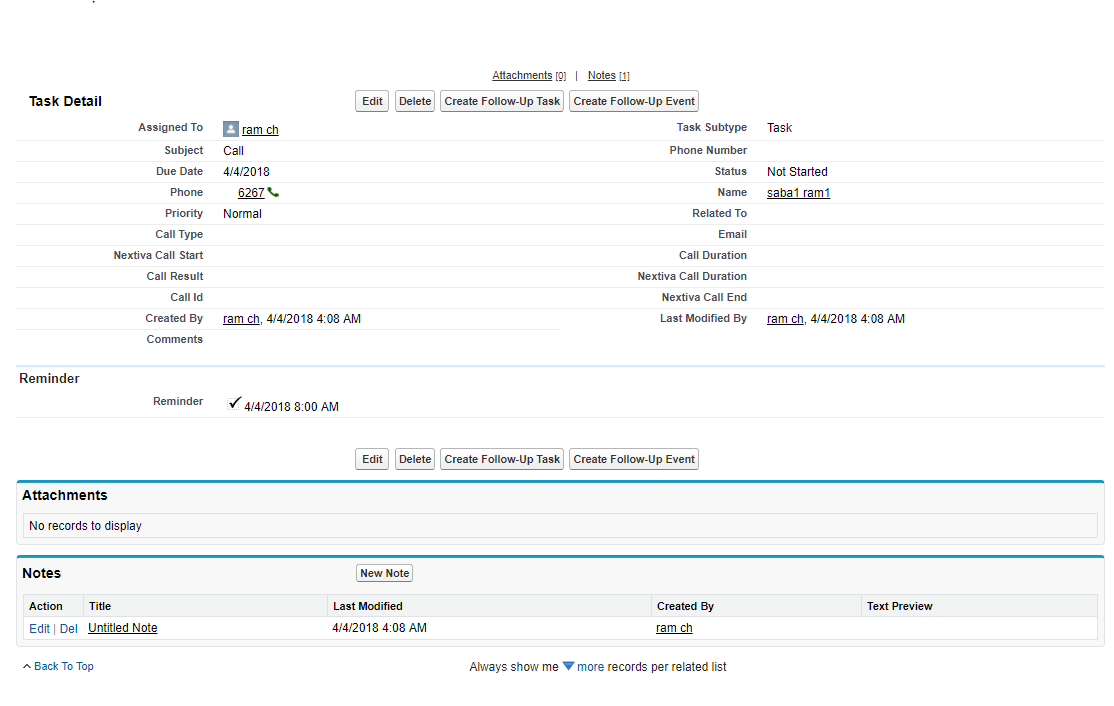Open ram ch link in Created By
The height and width of the screenshot is (706, 1114).
click(242, 319)
